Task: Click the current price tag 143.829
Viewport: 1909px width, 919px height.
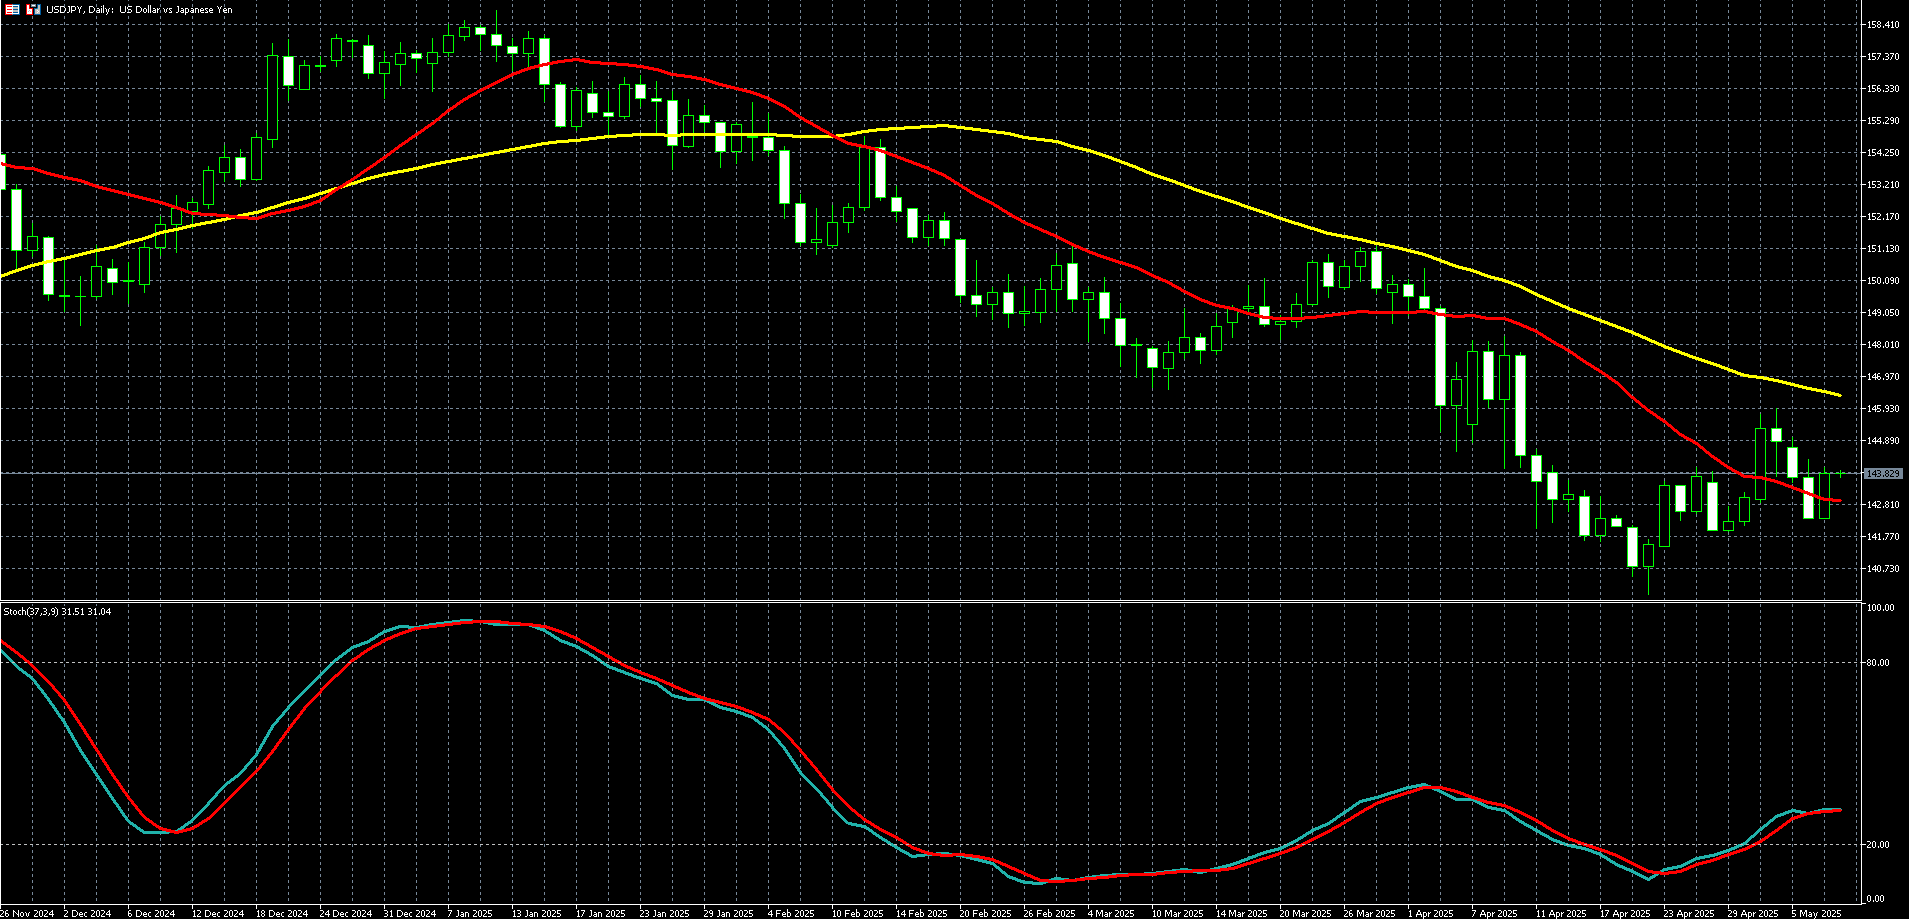Action: point(1883,473)
